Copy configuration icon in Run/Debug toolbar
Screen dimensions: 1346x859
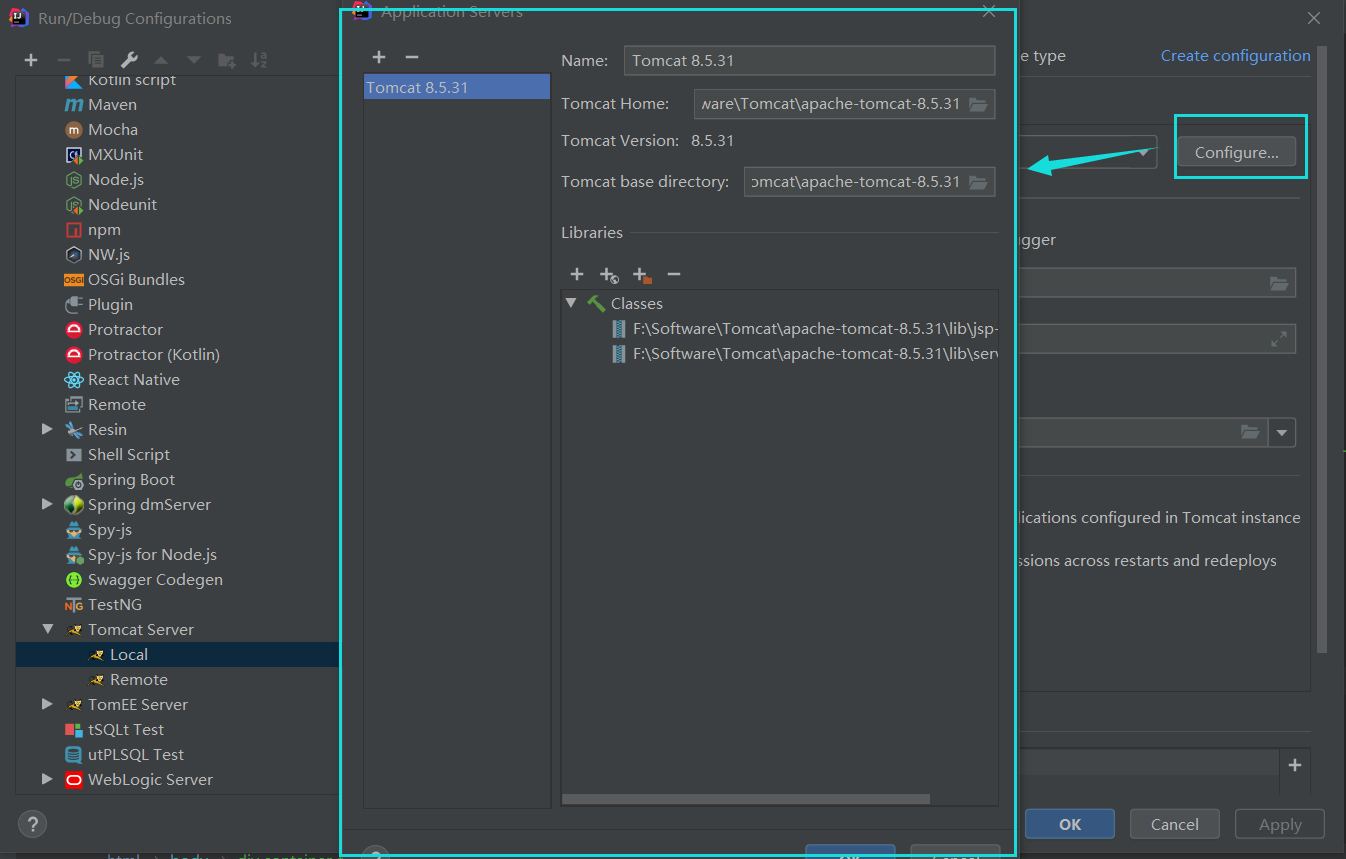[x=96, y=60]
